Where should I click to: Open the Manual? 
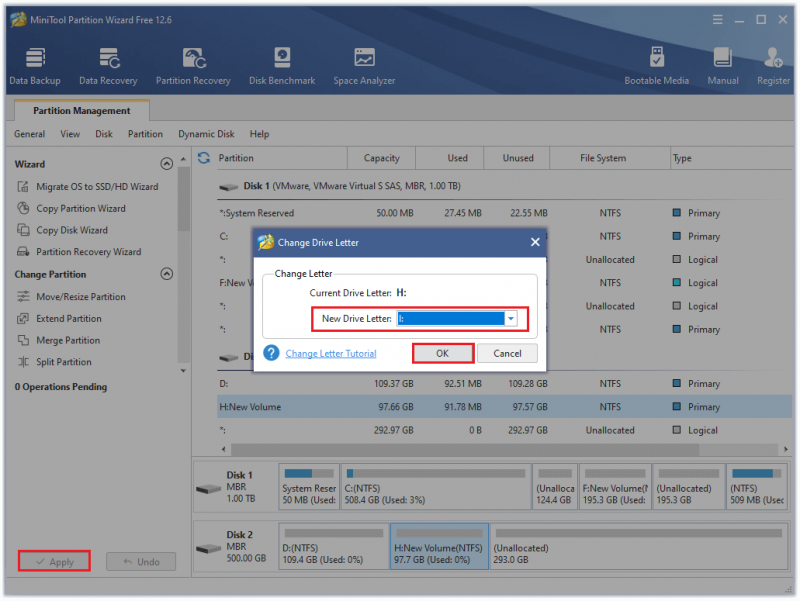[722, 66]
